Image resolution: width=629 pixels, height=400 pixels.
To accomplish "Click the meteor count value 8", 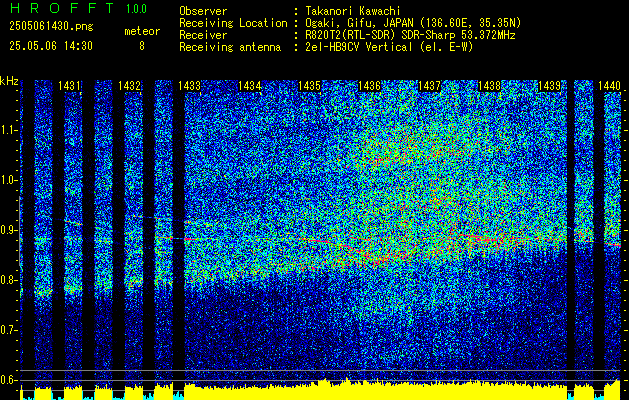I will 142,46.
